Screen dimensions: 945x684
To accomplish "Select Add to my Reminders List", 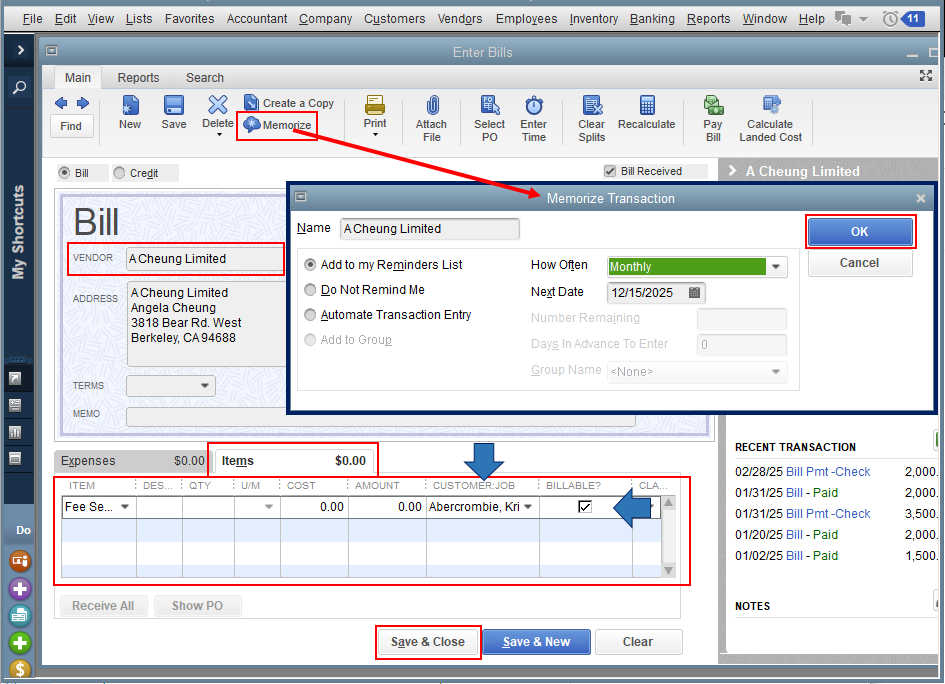I will [310, 265].
